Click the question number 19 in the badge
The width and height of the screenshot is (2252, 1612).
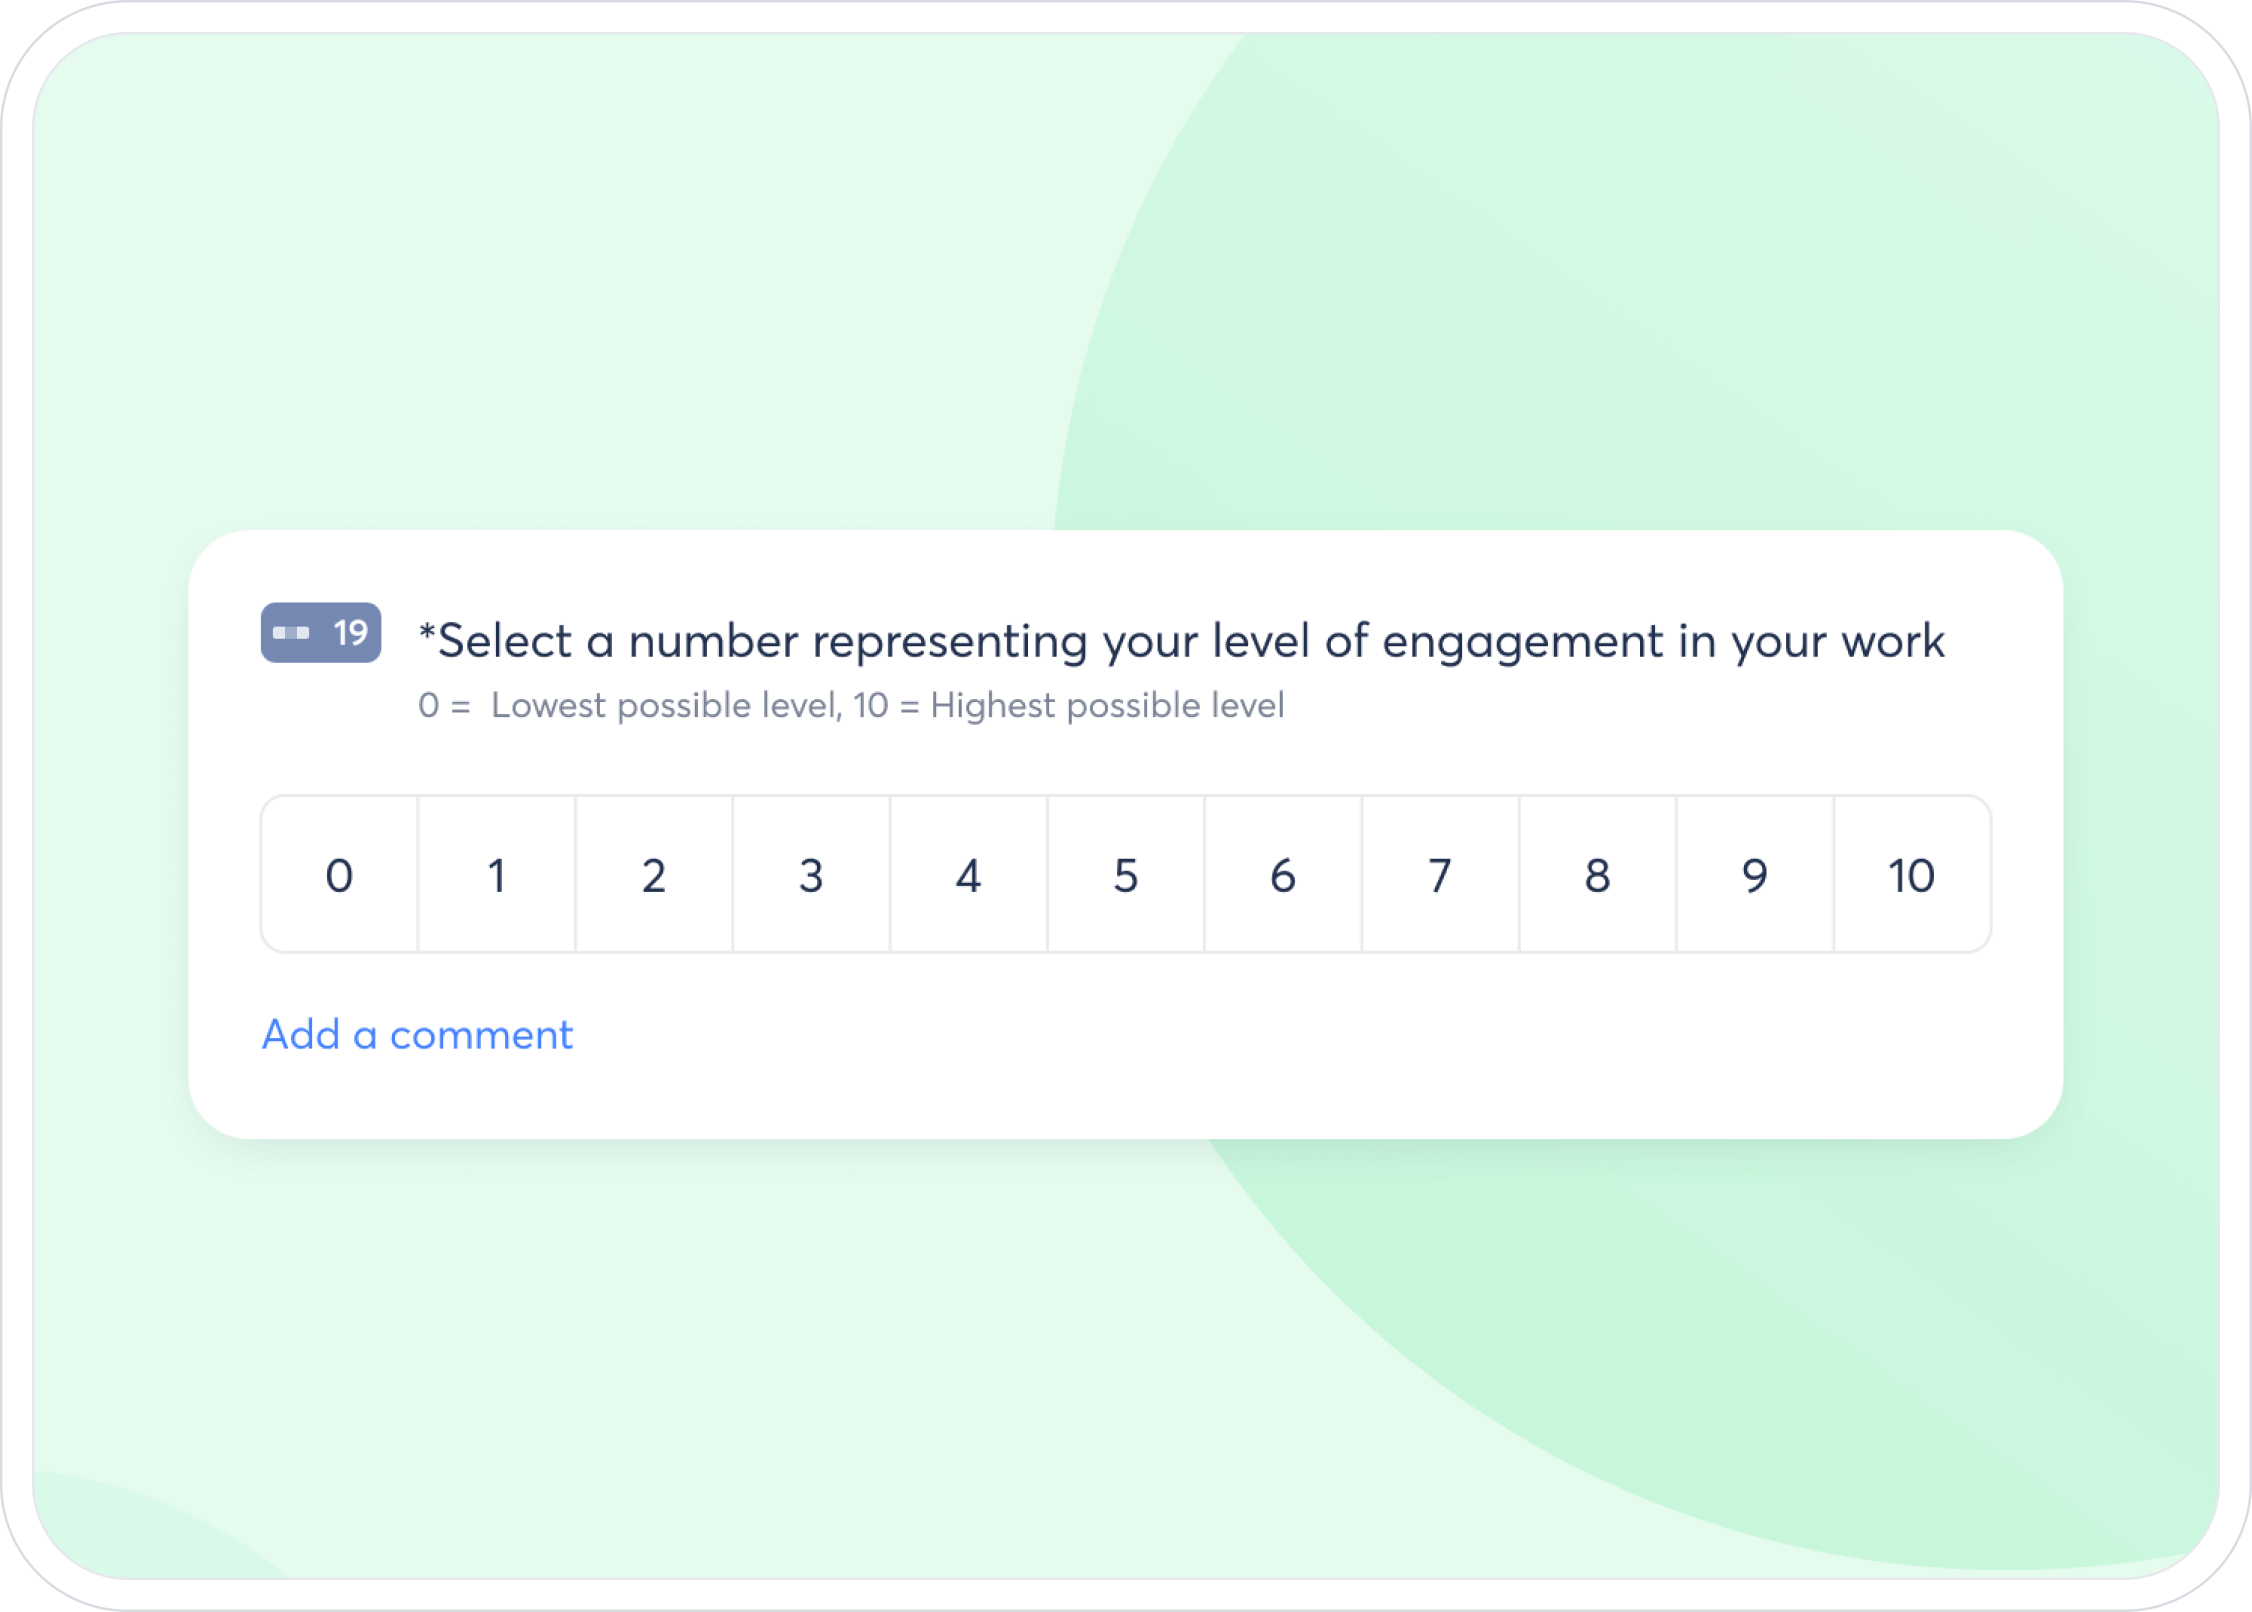coord(351,633)
